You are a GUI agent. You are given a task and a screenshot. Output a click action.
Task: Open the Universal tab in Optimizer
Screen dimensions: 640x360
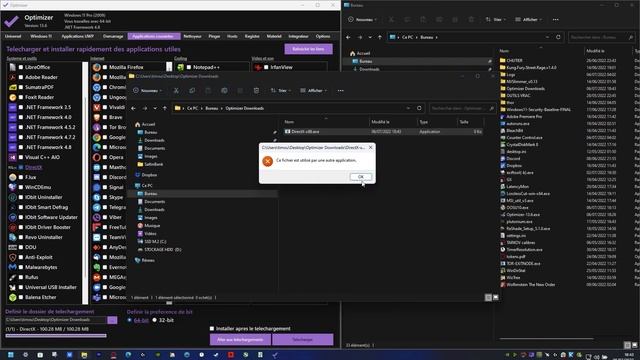13,36
